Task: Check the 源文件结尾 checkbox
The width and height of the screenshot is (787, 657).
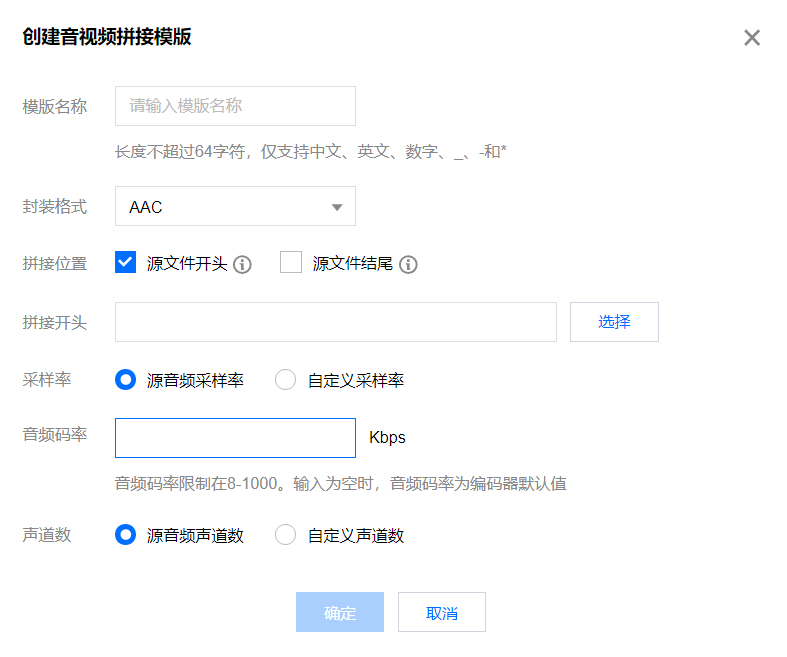Action: [x=291, y=262]
